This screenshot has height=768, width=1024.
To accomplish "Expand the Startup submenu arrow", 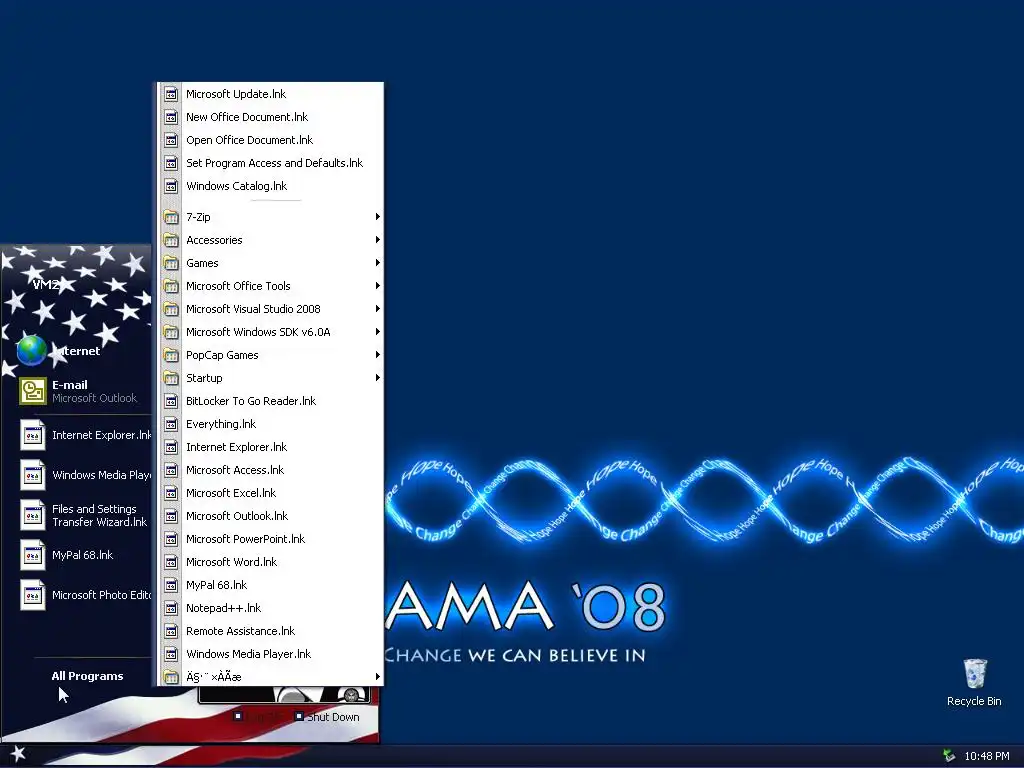I will coord(377,378).
